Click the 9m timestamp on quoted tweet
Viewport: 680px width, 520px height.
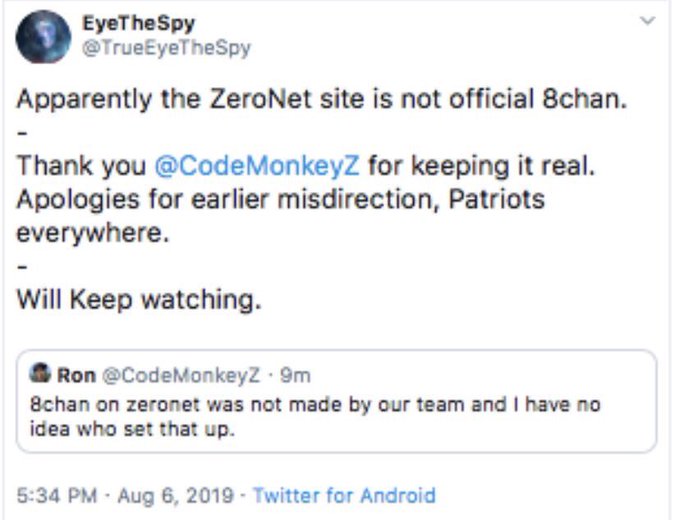(x=297, y=375)
